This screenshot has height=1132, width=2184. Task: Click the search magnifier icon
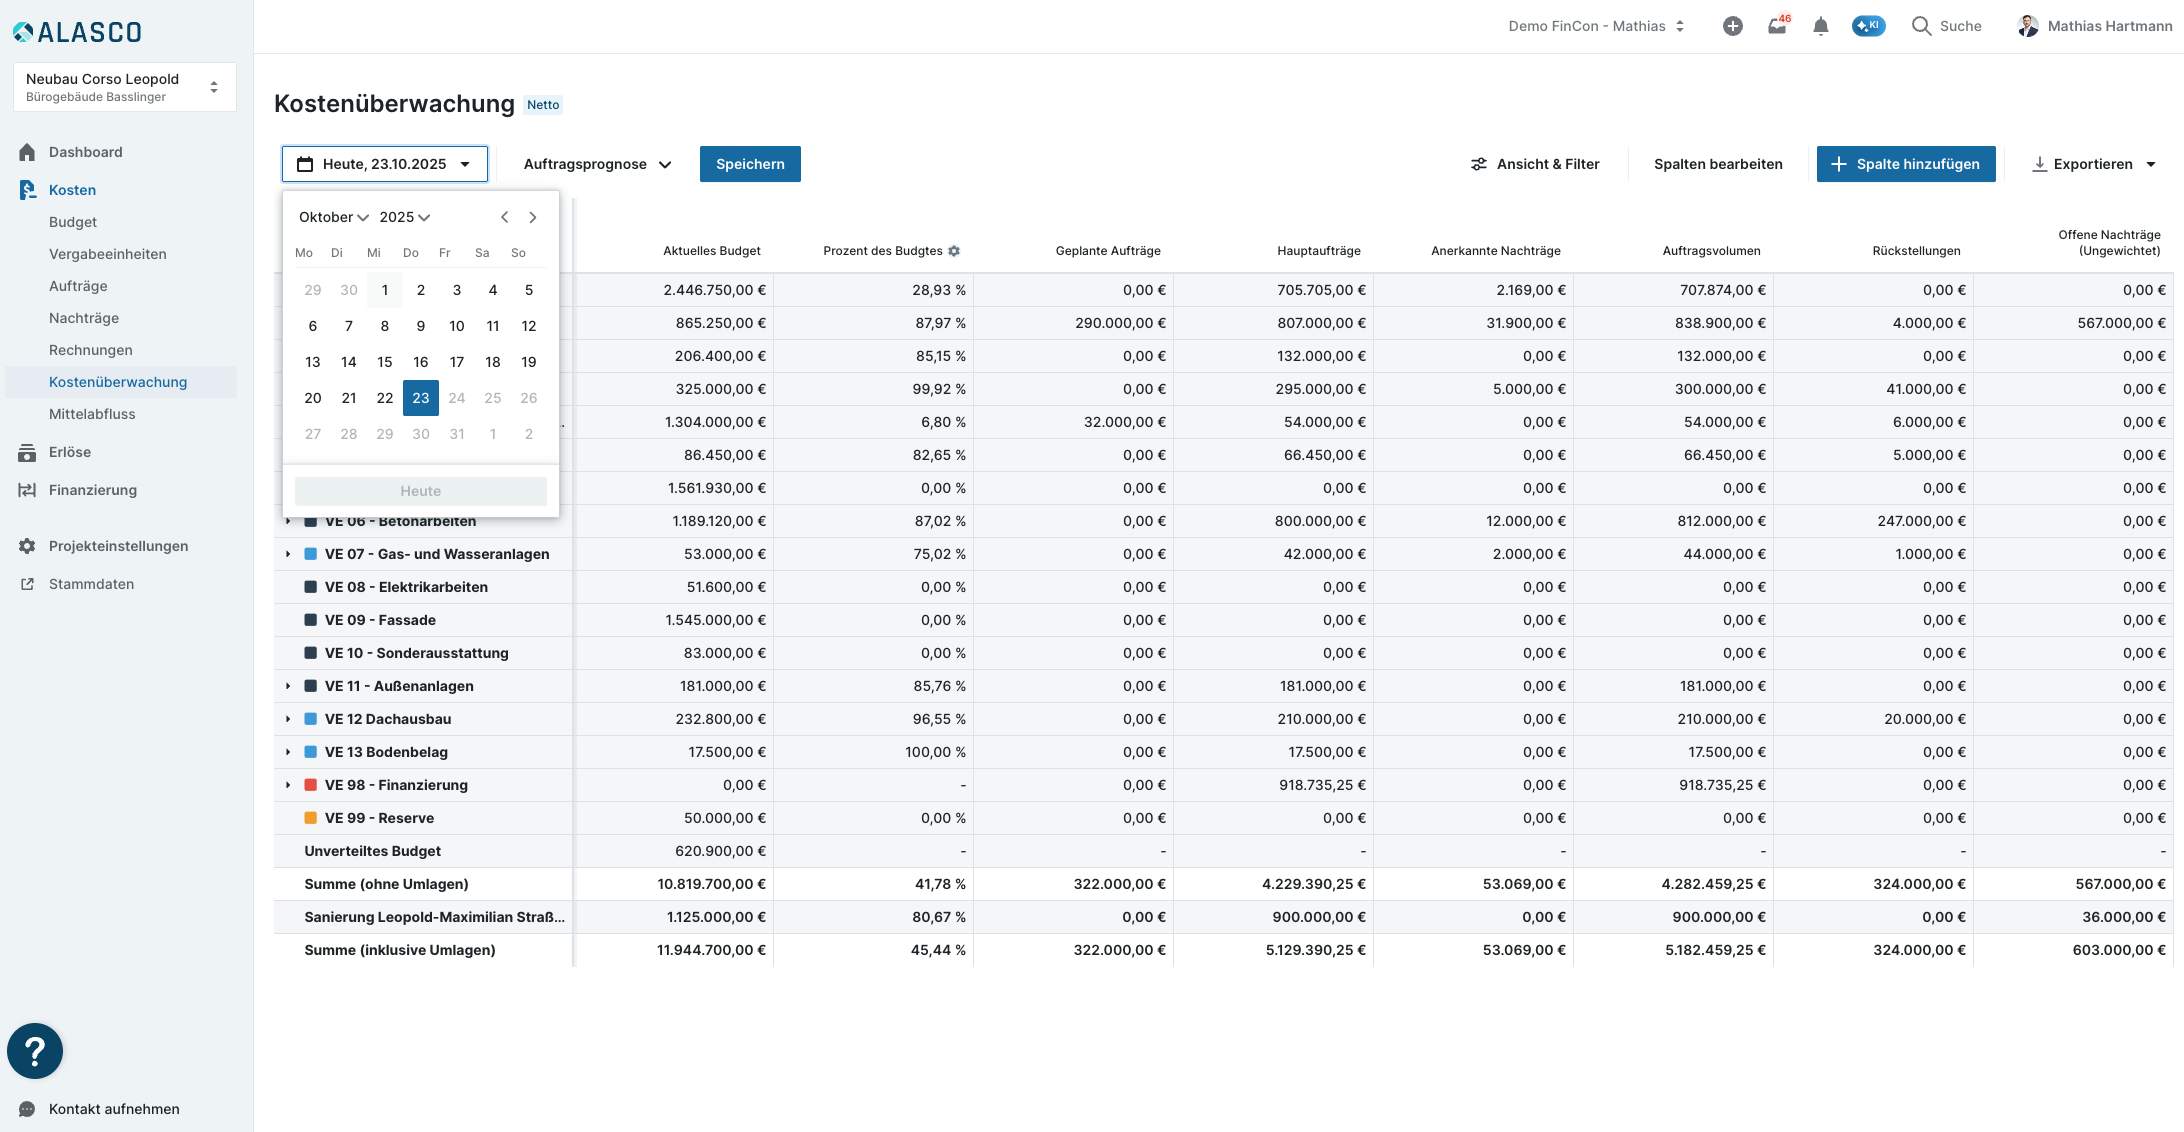(1921, 27)
